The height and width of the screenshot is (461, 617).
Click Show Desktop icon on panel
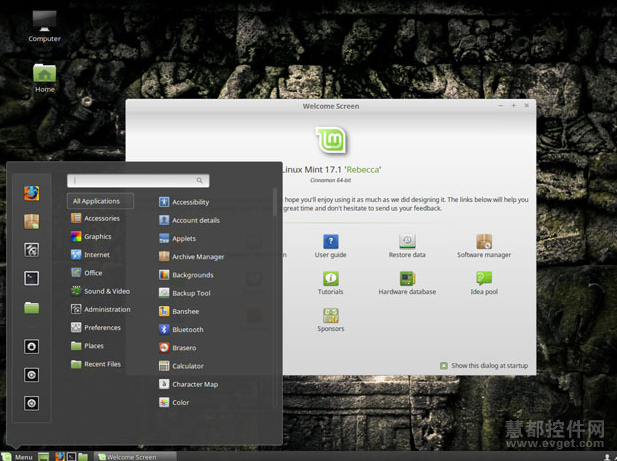click(43, 457)
